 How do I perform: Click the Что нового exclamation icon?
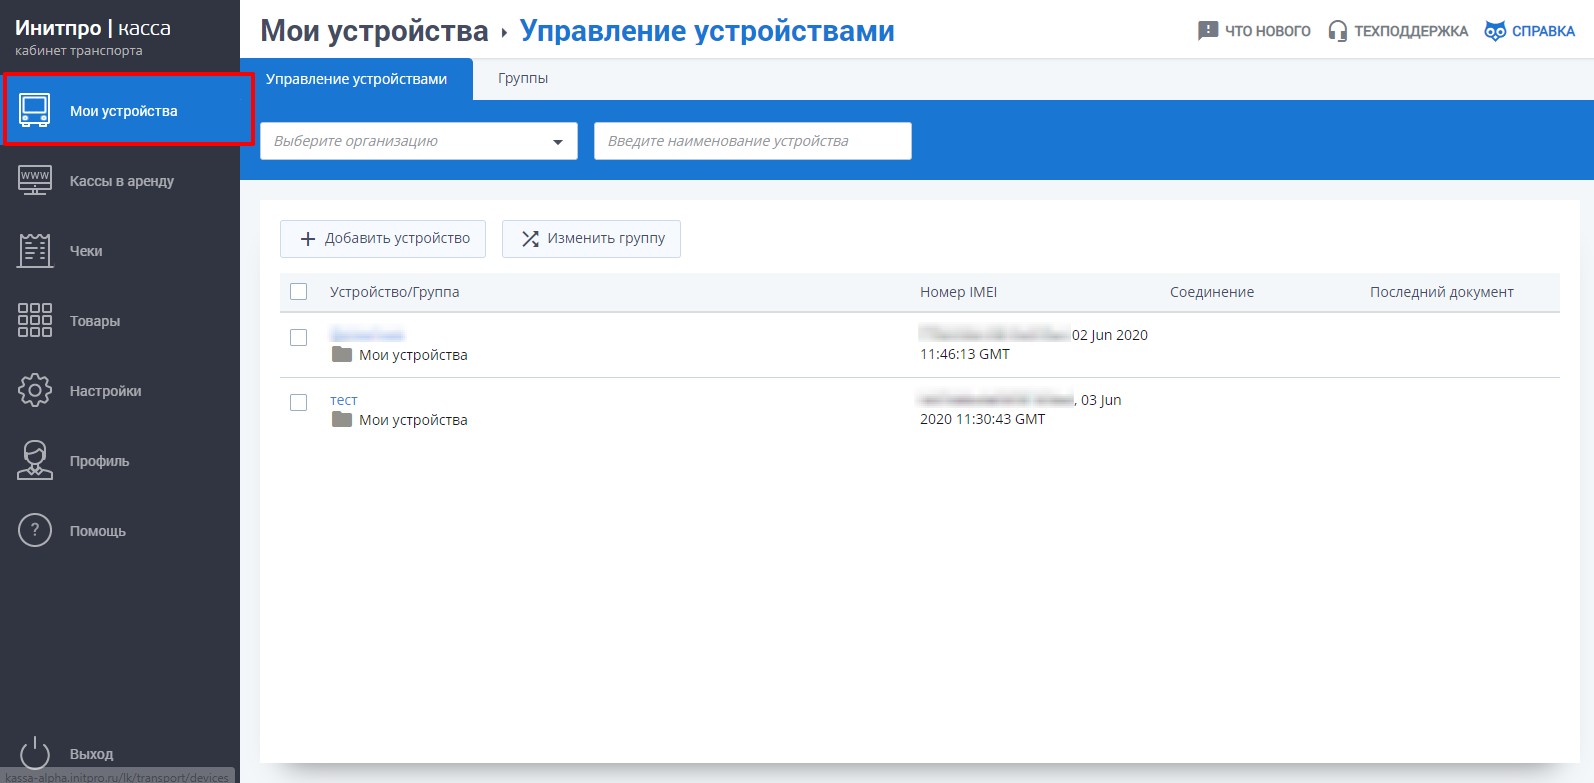click(1208, 31)
